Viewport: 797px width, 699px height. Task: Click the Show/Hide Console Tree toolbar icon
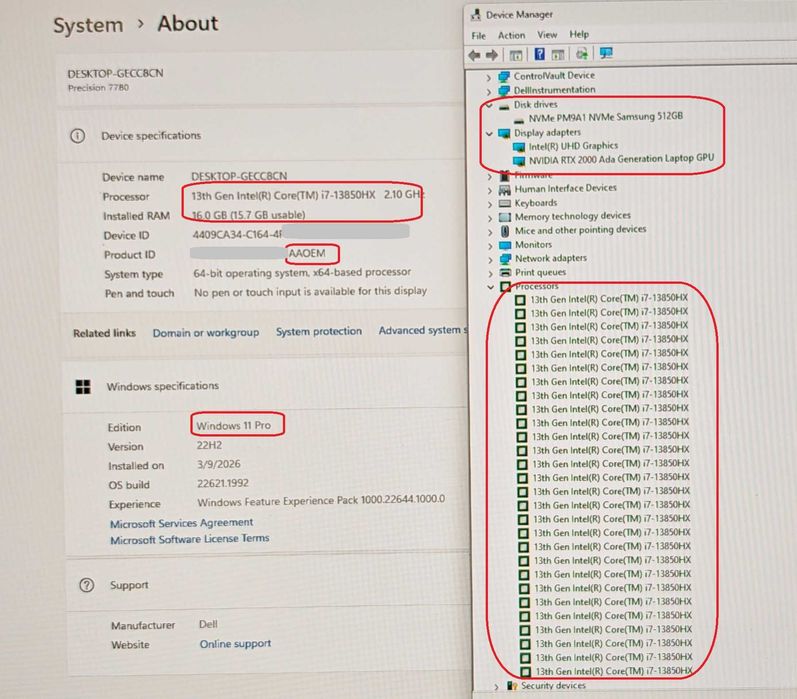(x=516, y=55)
